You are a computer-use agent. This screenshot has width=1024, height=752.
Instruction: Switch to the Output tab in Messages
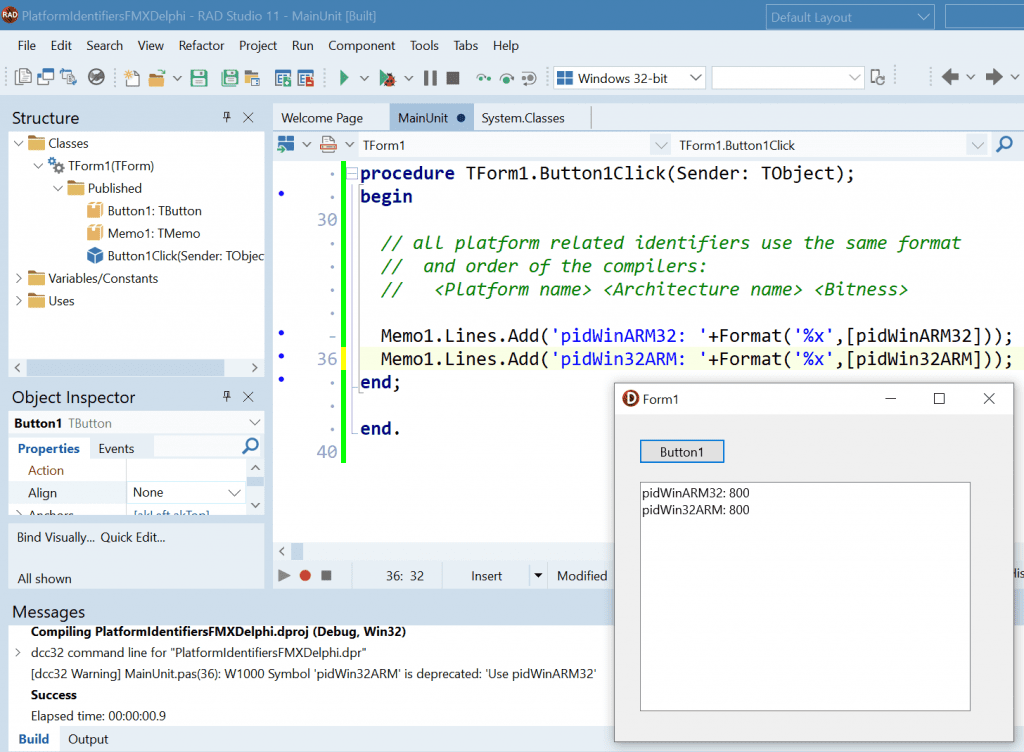[88, 739]
